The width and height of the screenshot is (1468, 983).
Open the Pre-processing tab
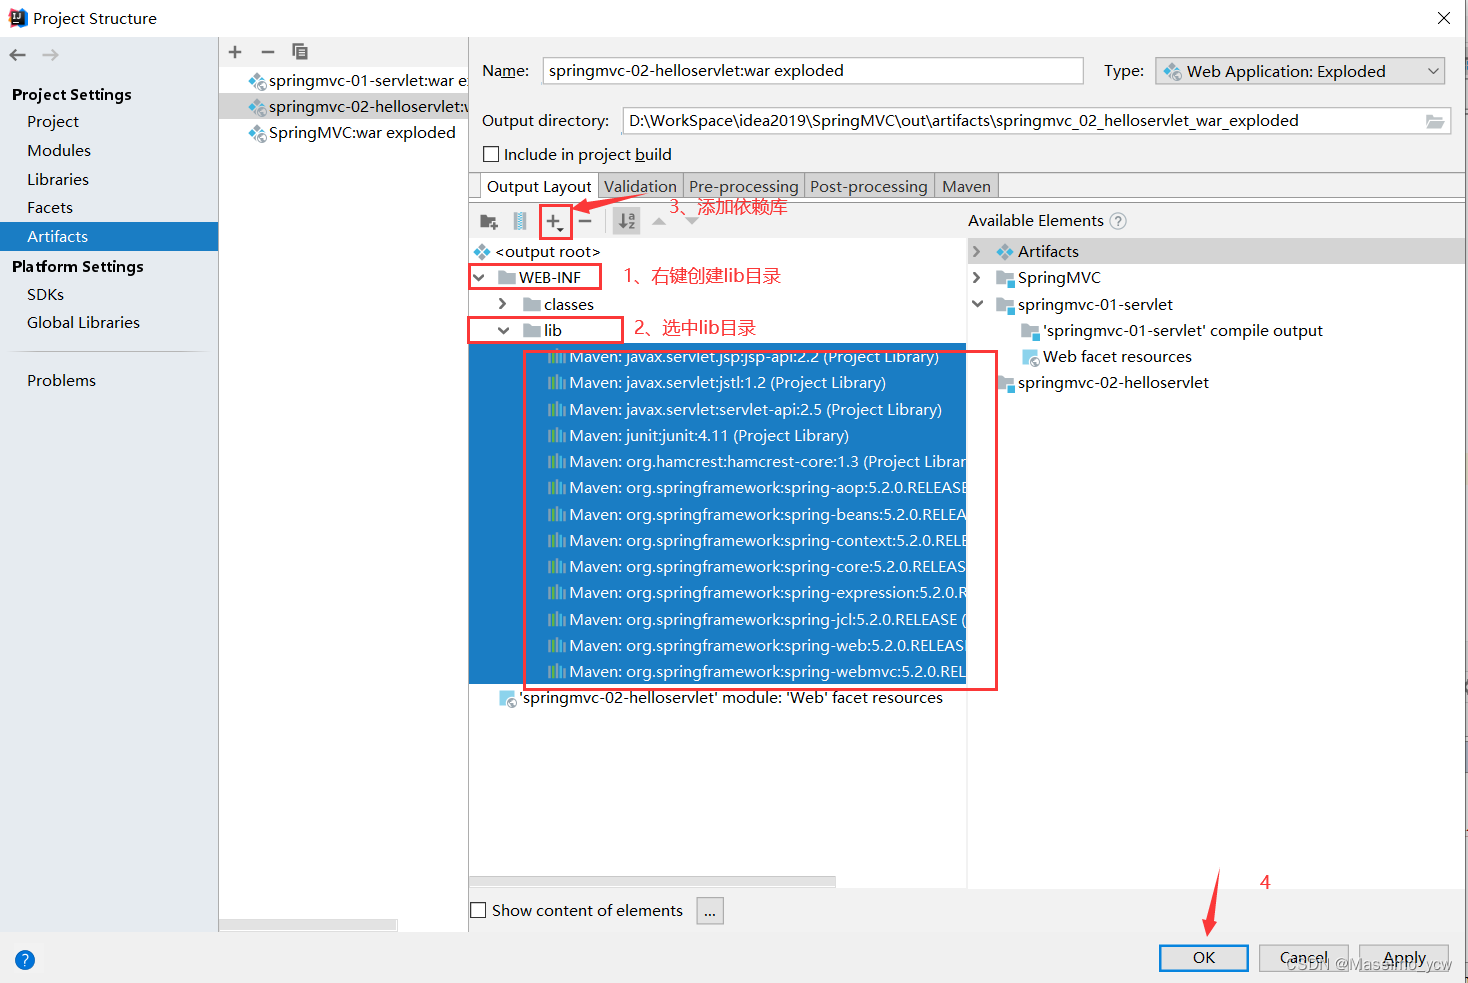click(x=743, y=186)
